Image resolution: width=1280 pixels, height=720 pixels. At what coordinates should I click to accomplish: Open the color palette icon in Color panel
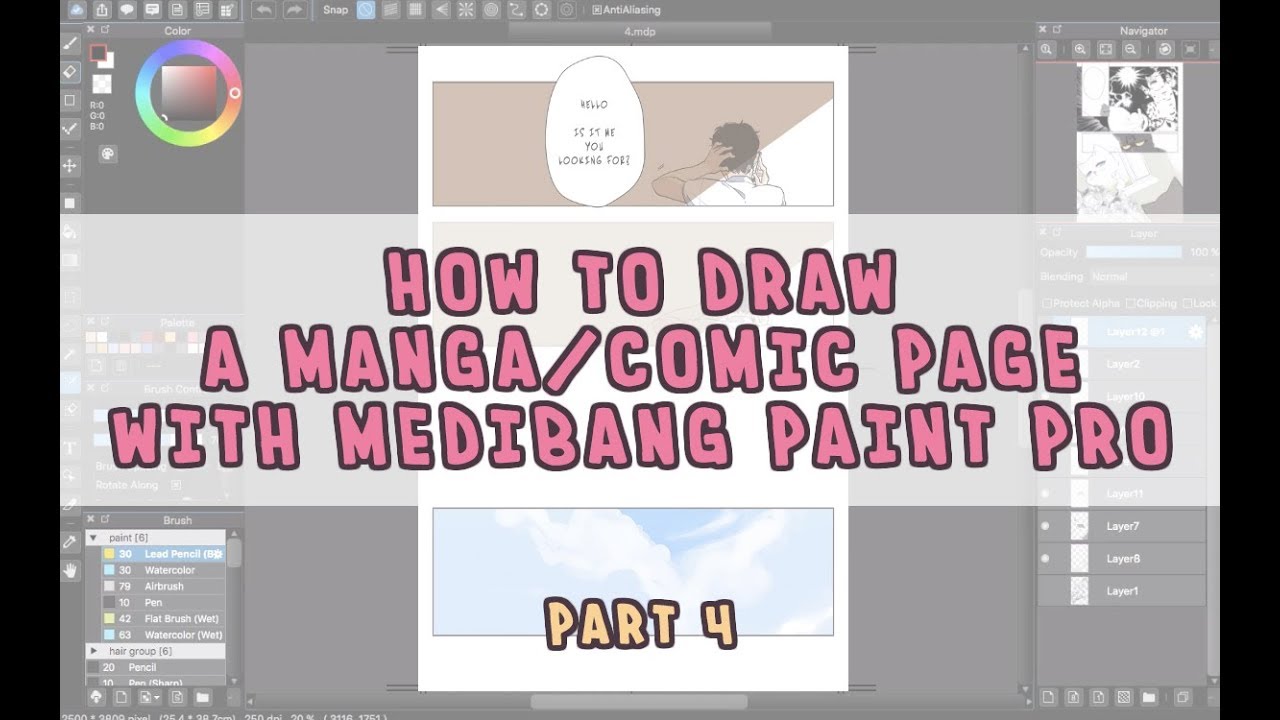(108, 153)
